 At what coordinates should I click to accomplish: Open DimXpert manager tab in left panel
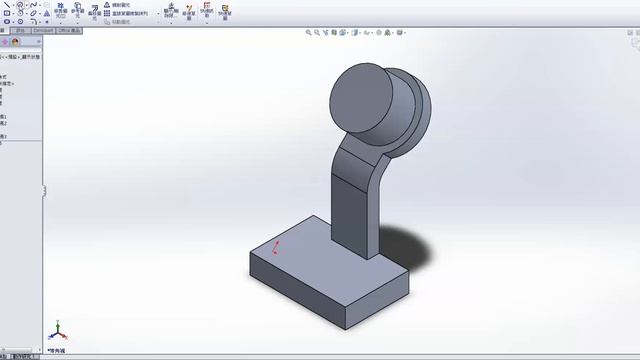point(5,42)
